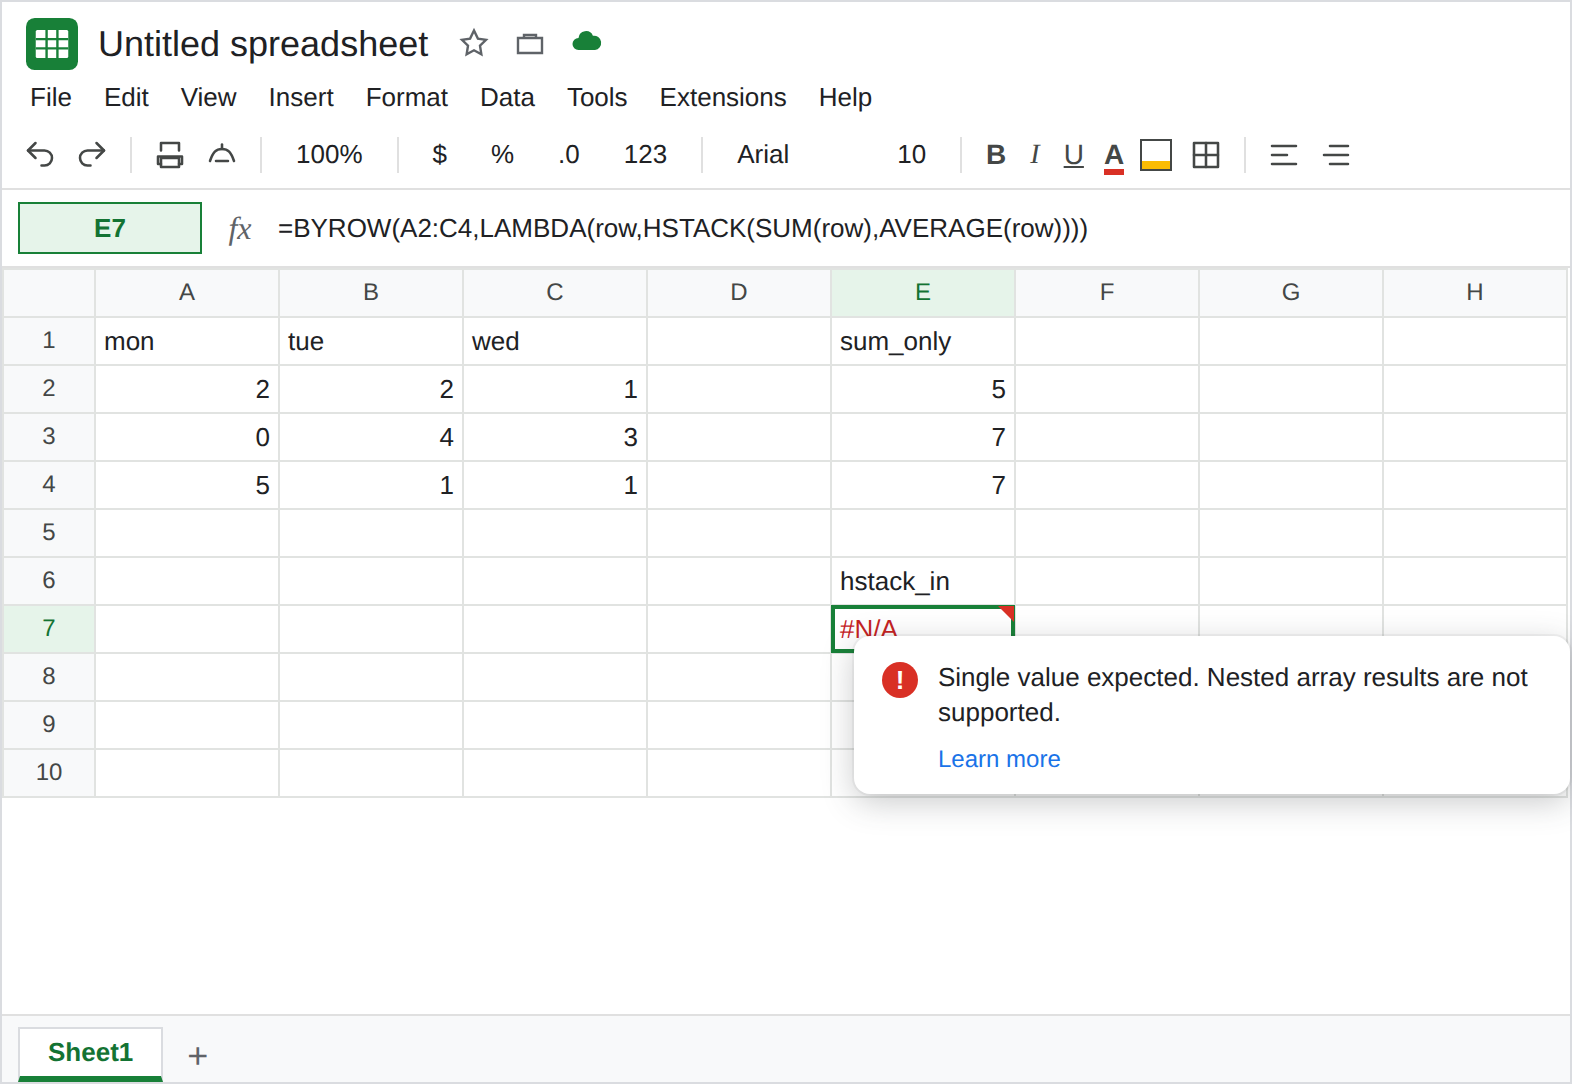The width and height of the screenshot is (1572, 1088).
Task: Format as percent
Action: pyautogui.click(x=502, y=155)
